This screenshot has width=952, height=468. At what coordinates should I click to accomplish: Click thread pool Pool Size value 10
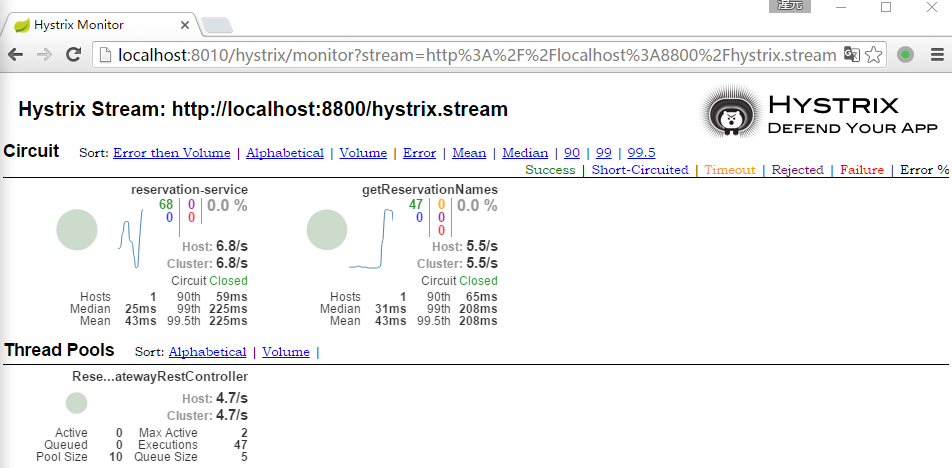(x=115, y=457)
